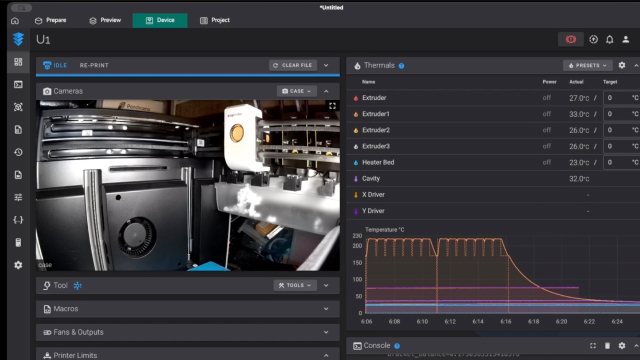
Task: Select the Device tab
Action: (160, 20)
